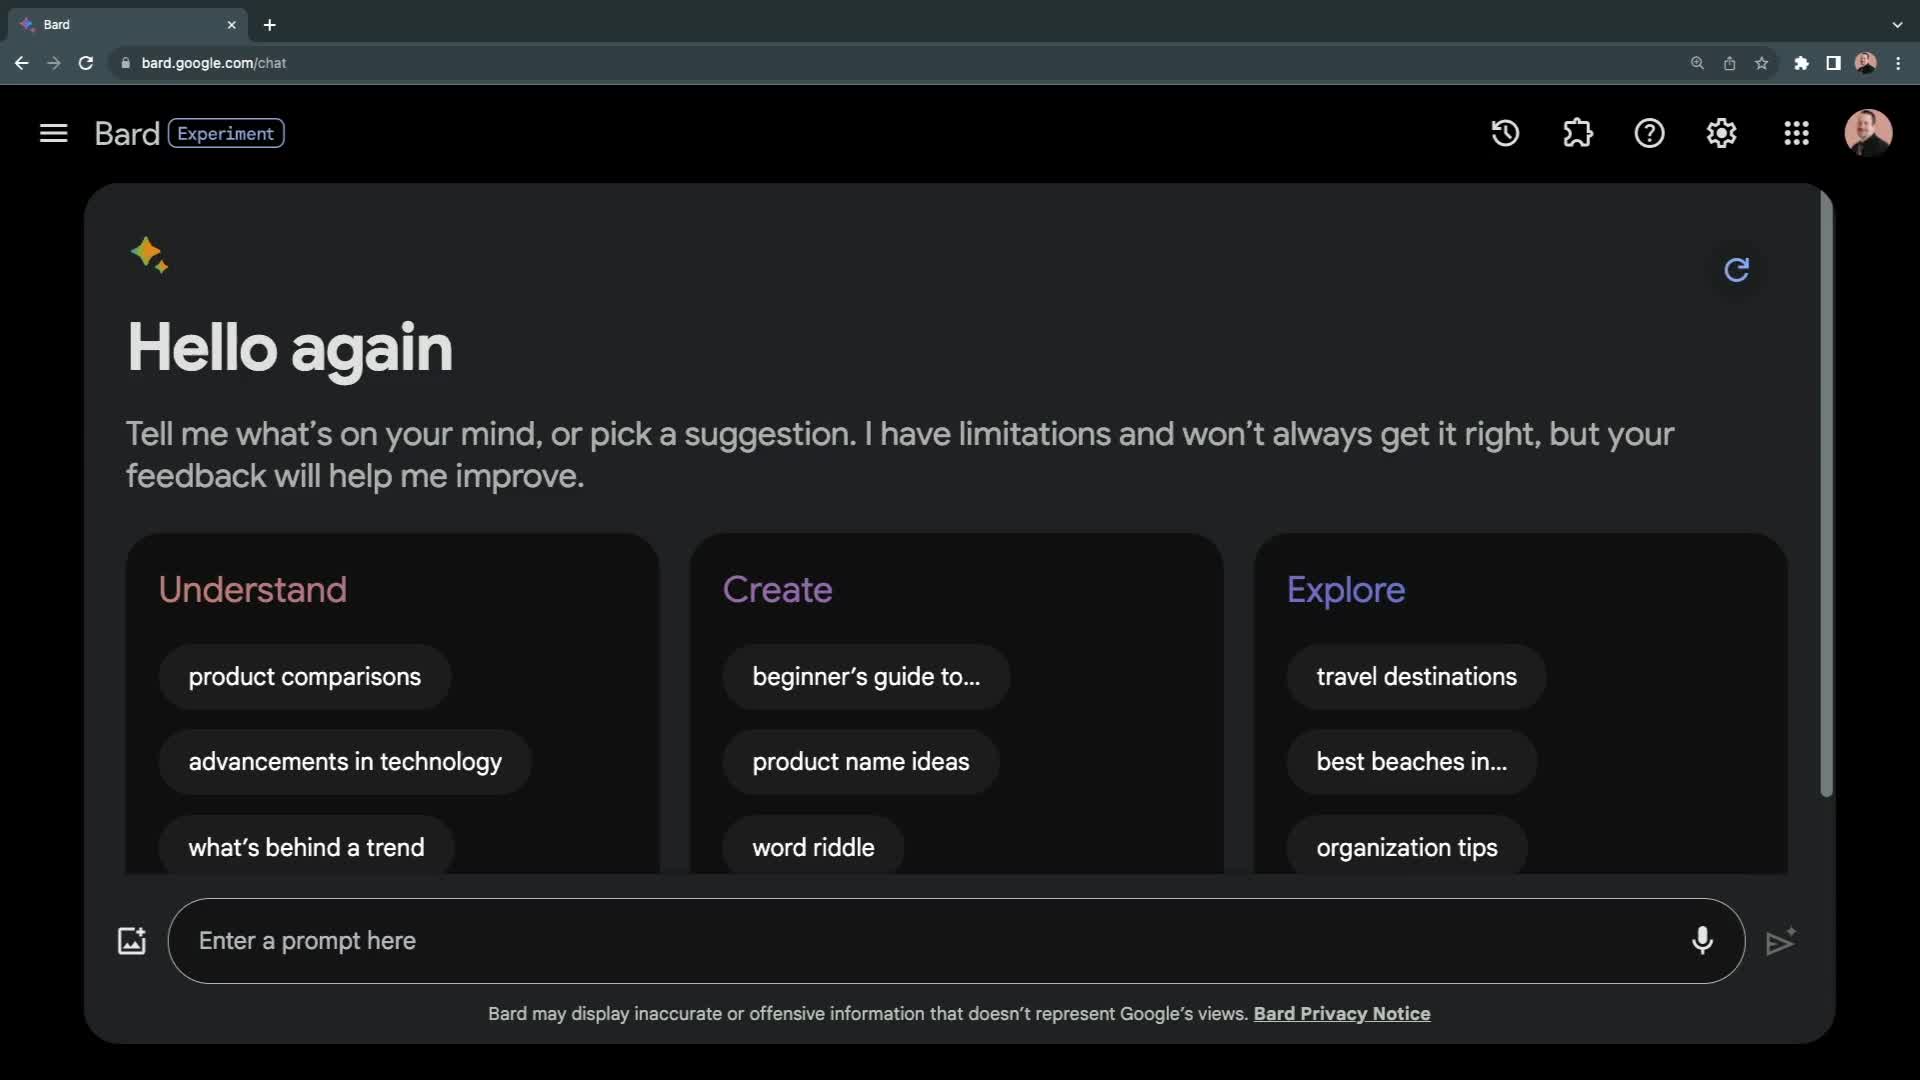Toggle the browser side panel icon
The height and width of the screenshot is (1080, 1920).
click(x=1833, y=62)
